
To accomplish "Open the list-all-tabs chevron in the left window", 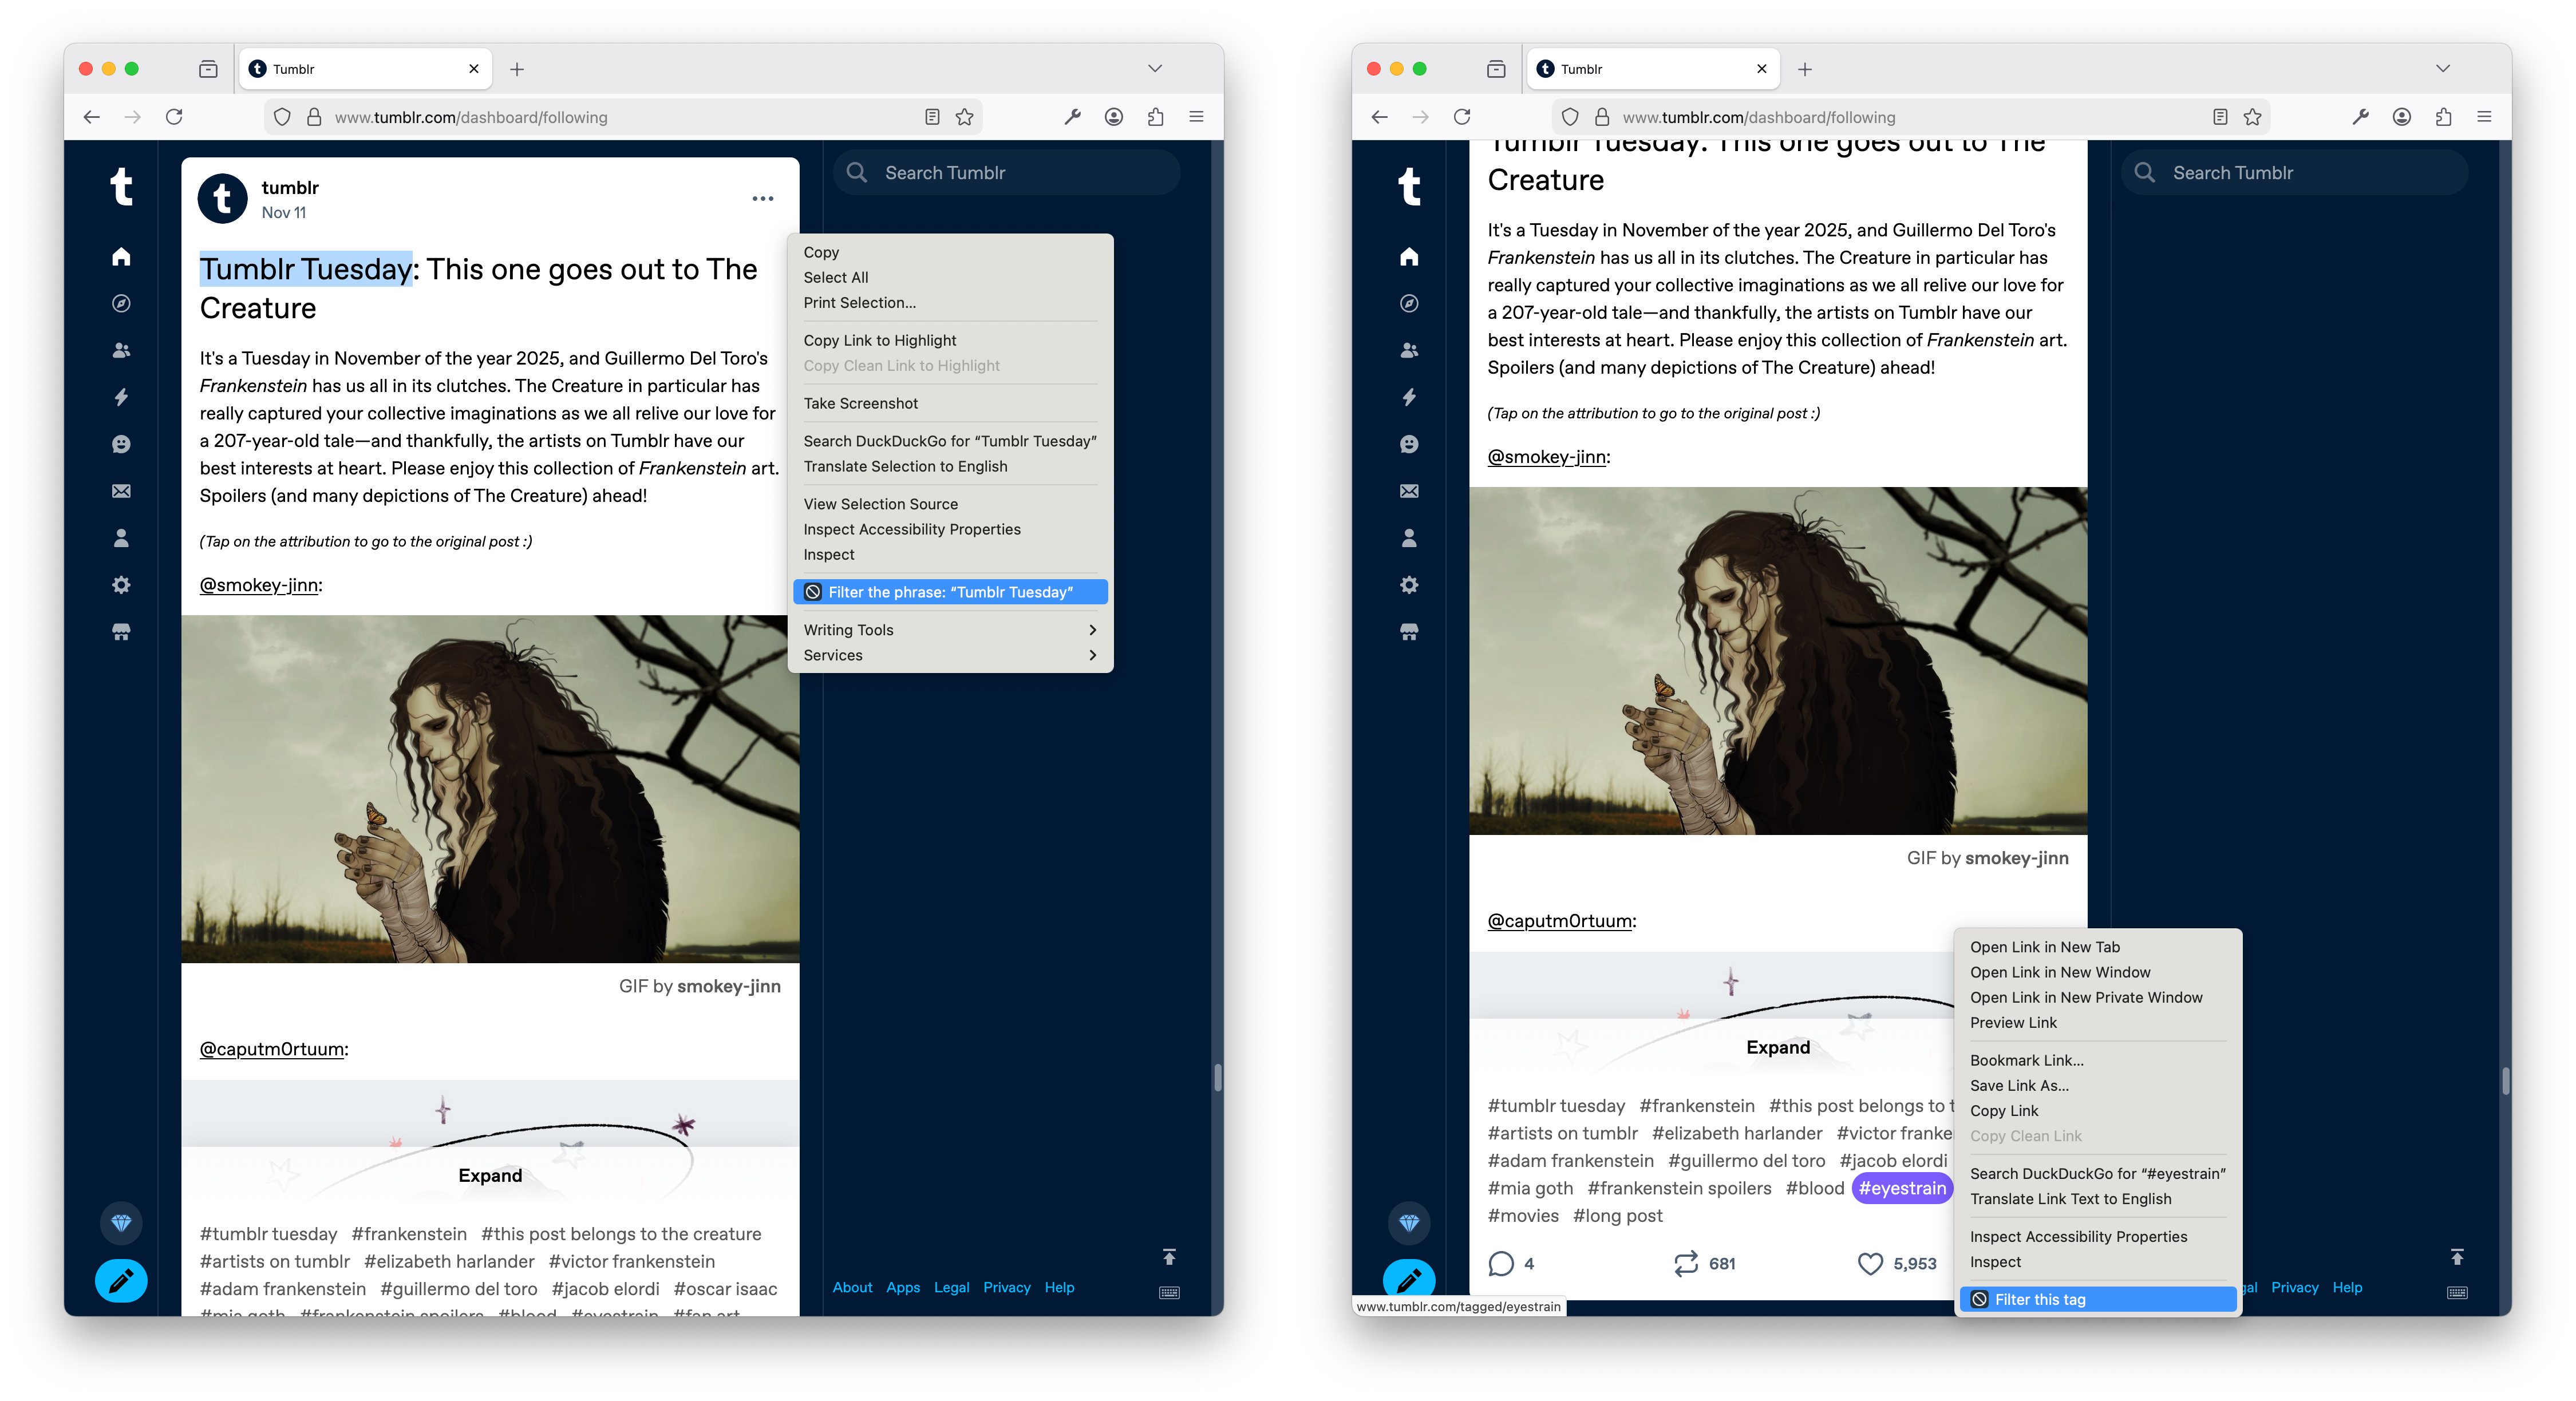I will [1155, 68].
